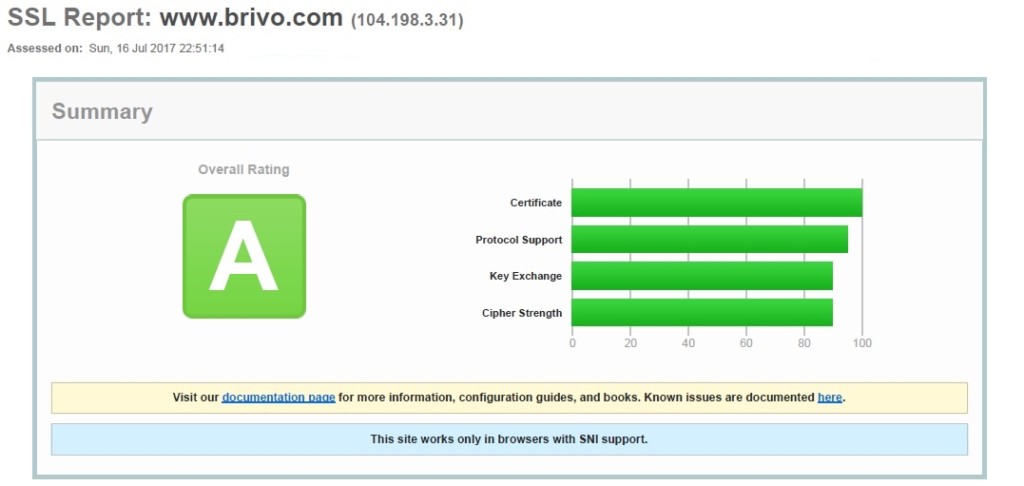The height and width of the screenshot is (486, 1024).
Task: Select the Cipher Strength score bar
Action: pyautogui.click(x=702, y=313)
